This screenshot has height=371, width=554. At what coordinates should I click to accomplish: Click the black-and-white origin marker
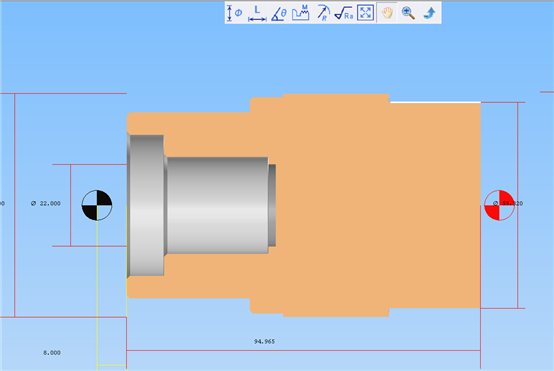97,205
